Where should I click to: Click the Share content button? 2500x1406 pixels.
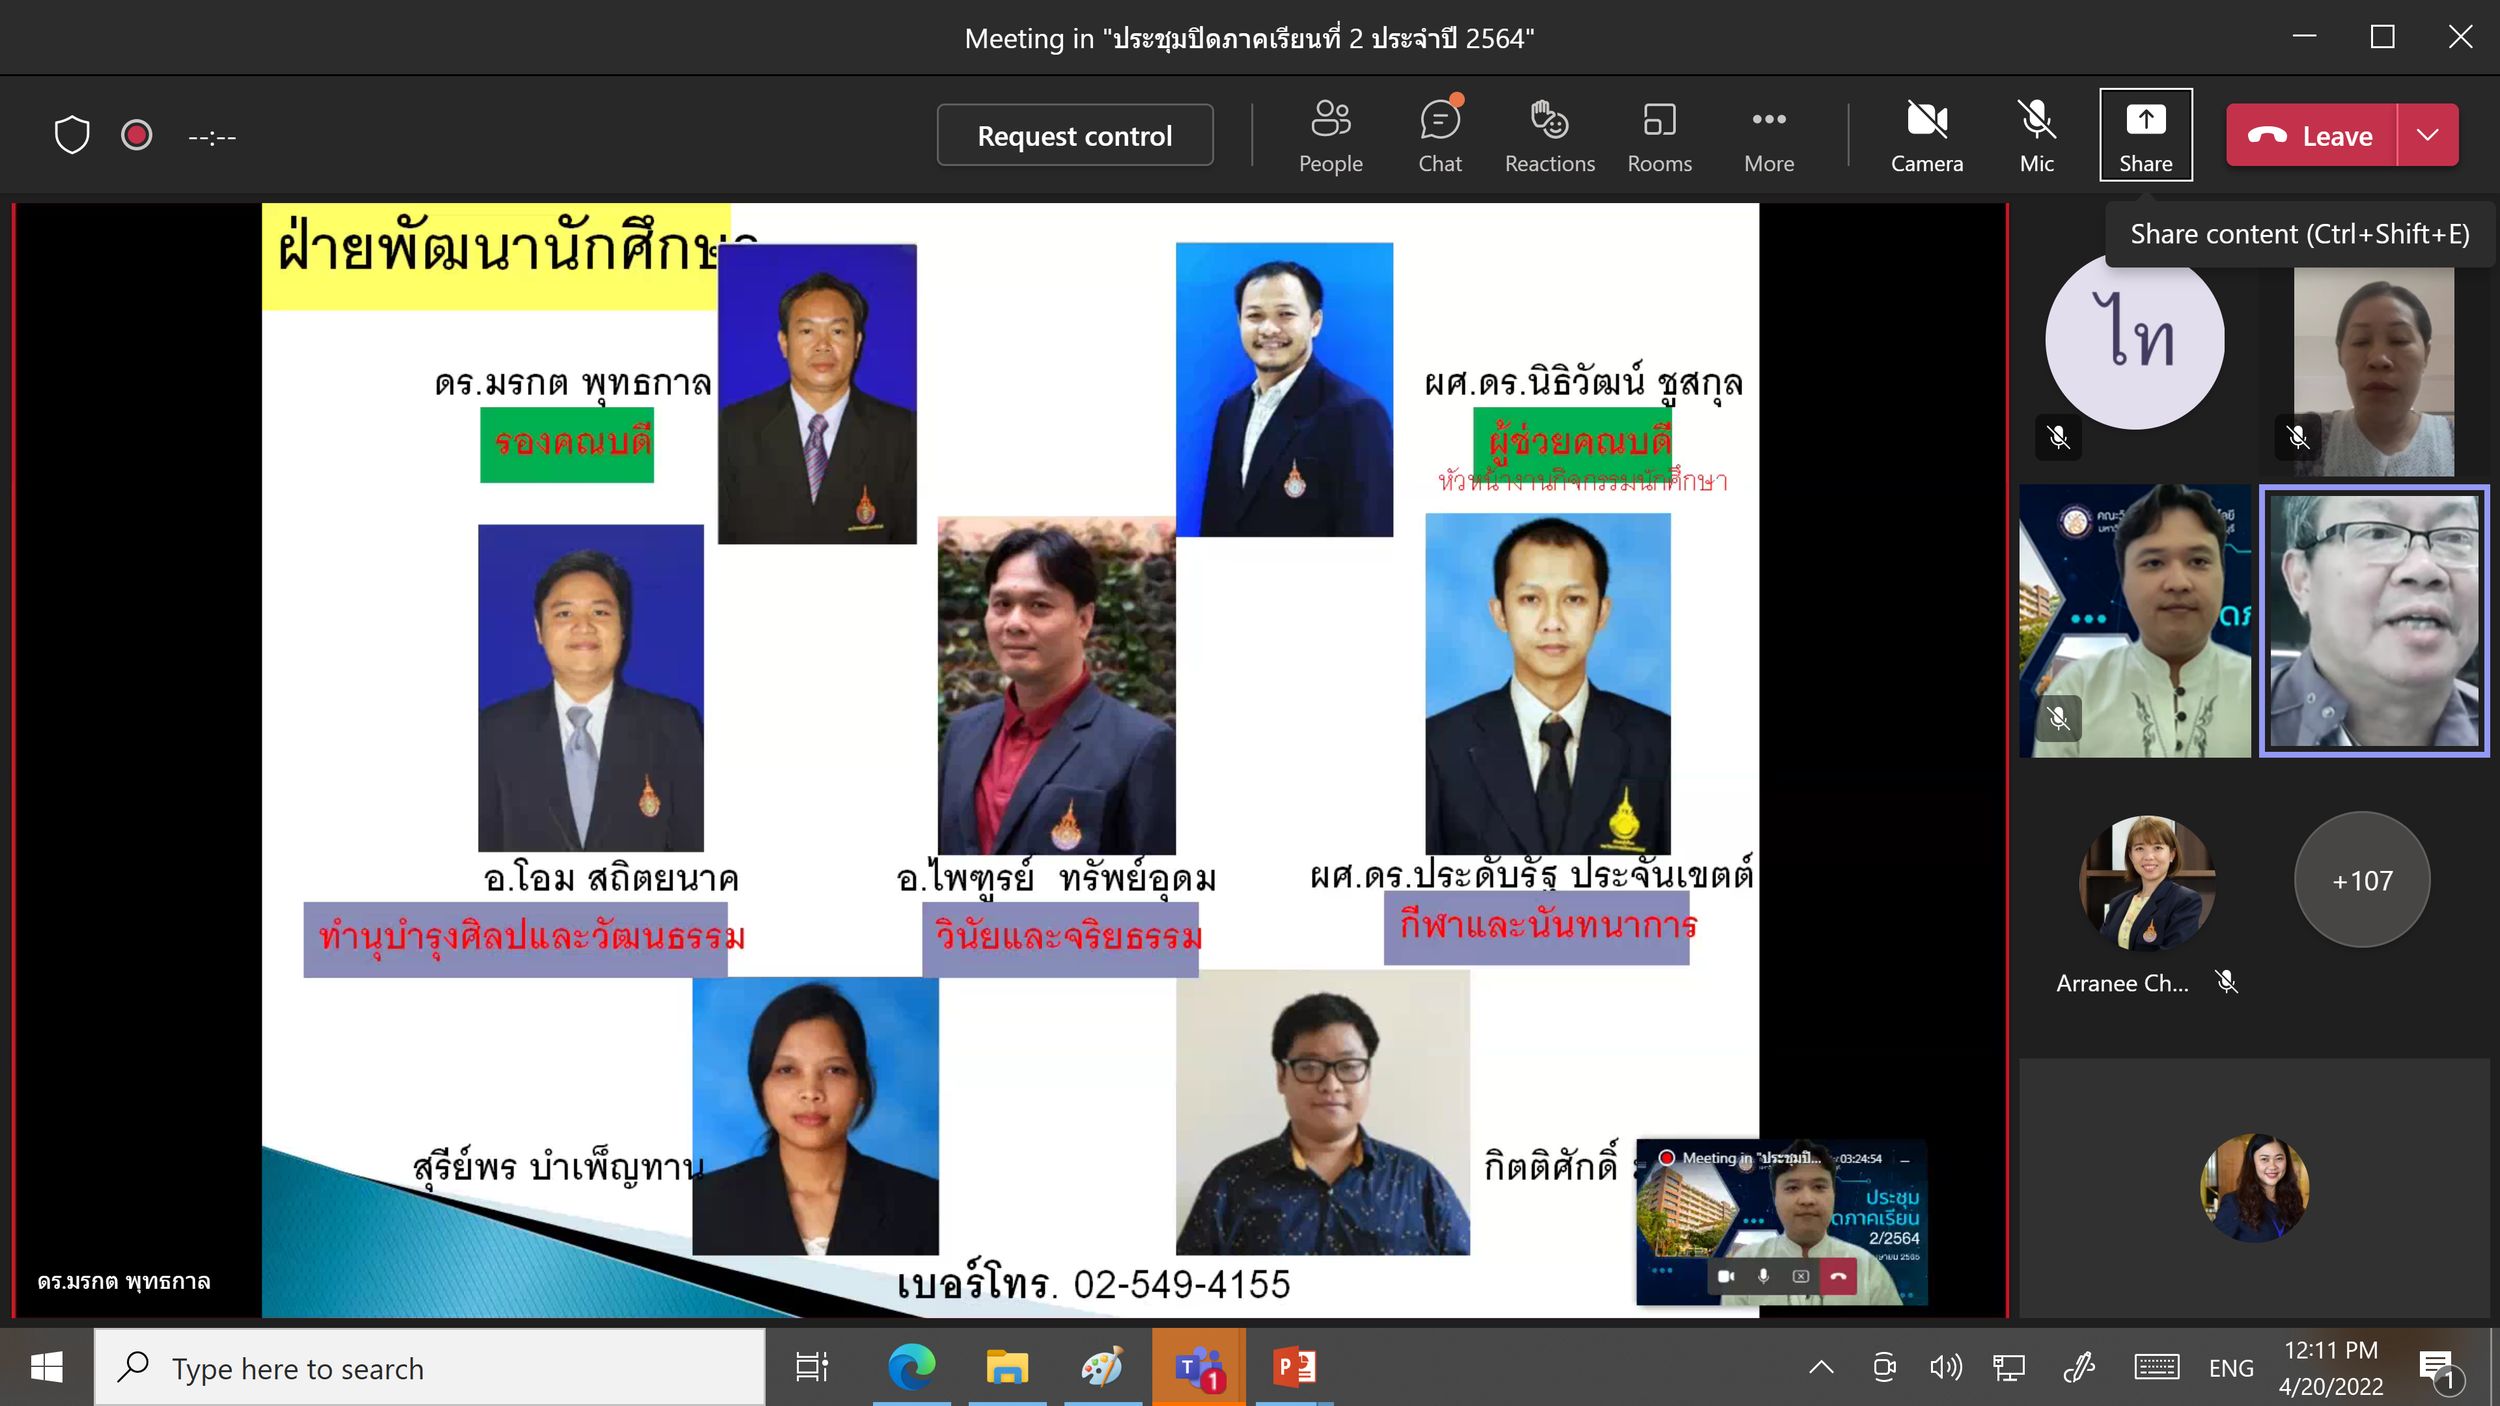pyautogui.click(x=2146, y=135)
